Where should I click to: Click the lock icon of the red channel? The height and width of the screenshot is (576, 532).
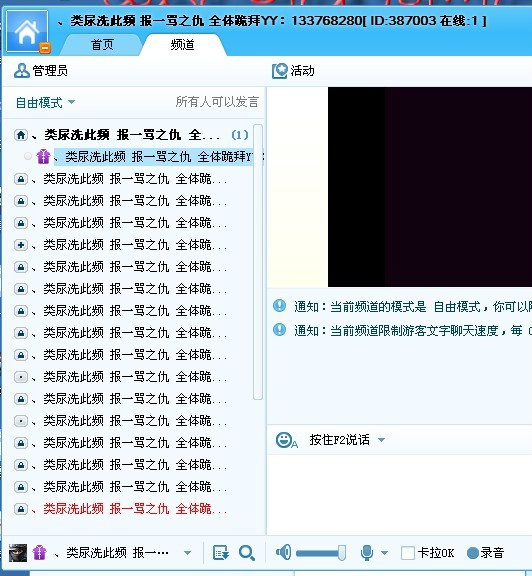pyautogui.click(x=21, y=509)
